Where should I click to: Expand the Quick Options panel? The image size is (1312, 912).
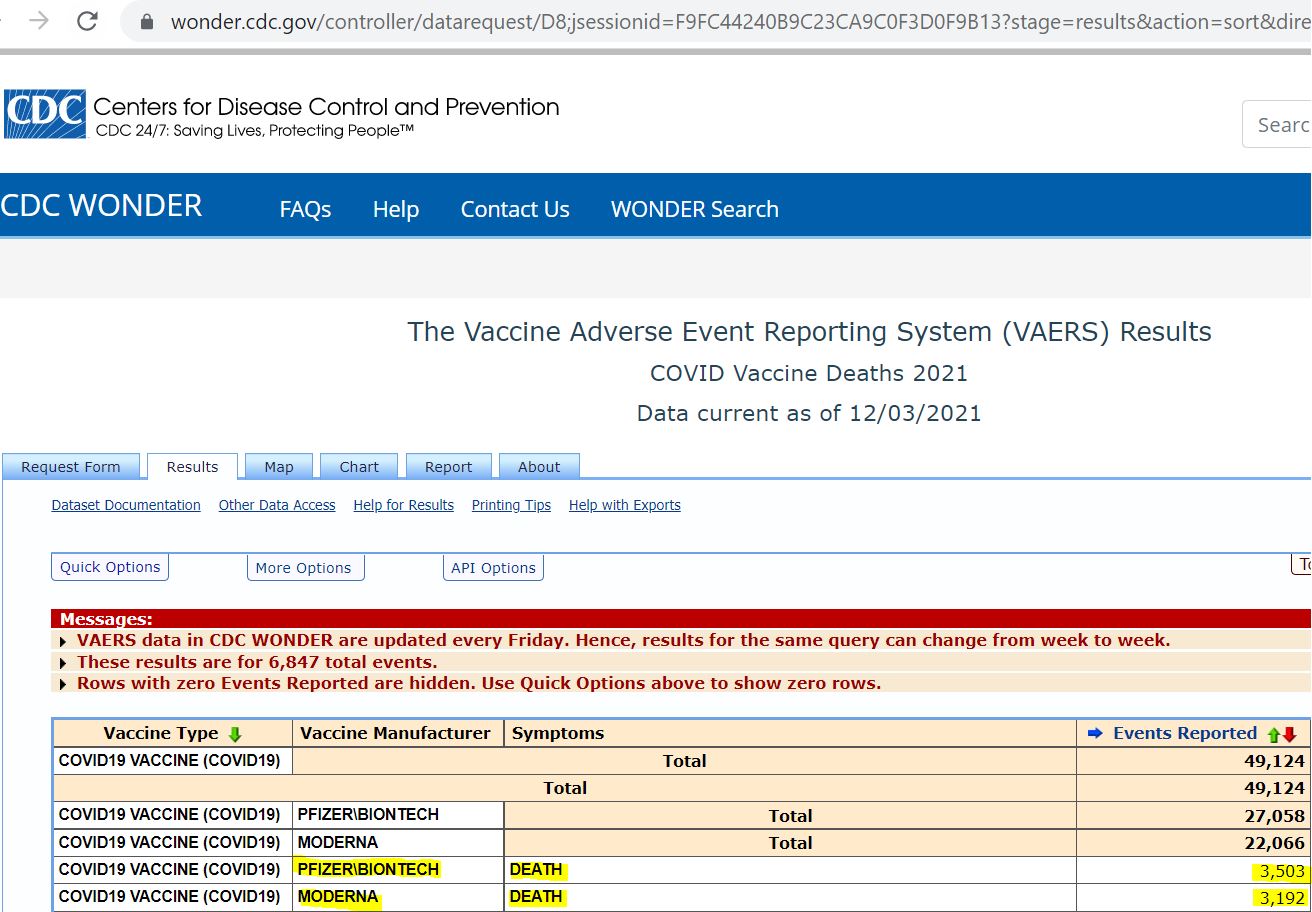110,567
